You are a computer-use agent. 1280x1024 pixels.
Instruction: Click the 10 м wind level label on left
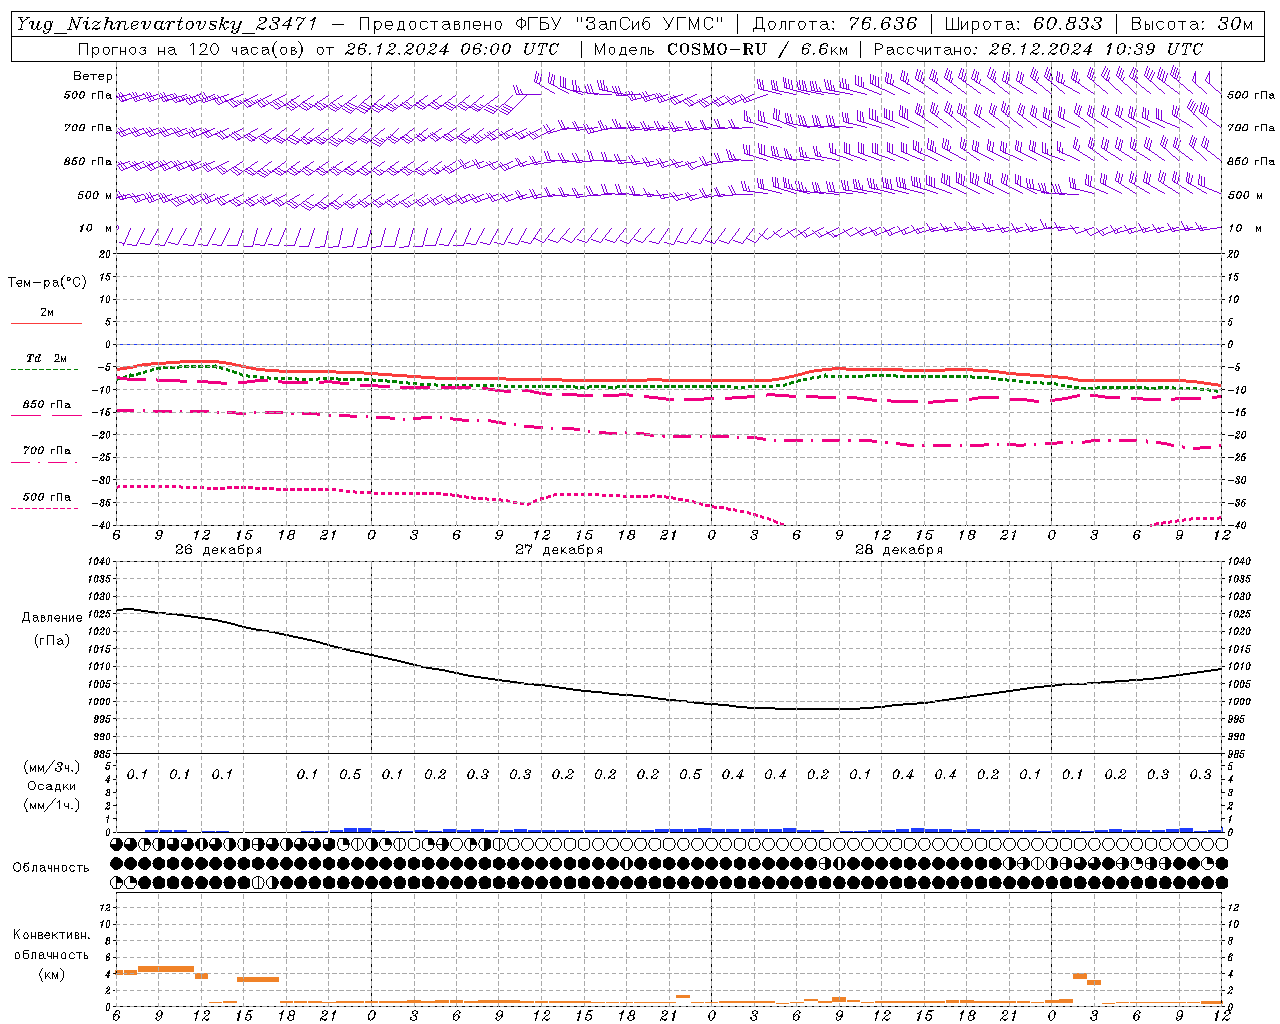pos(96,228)
